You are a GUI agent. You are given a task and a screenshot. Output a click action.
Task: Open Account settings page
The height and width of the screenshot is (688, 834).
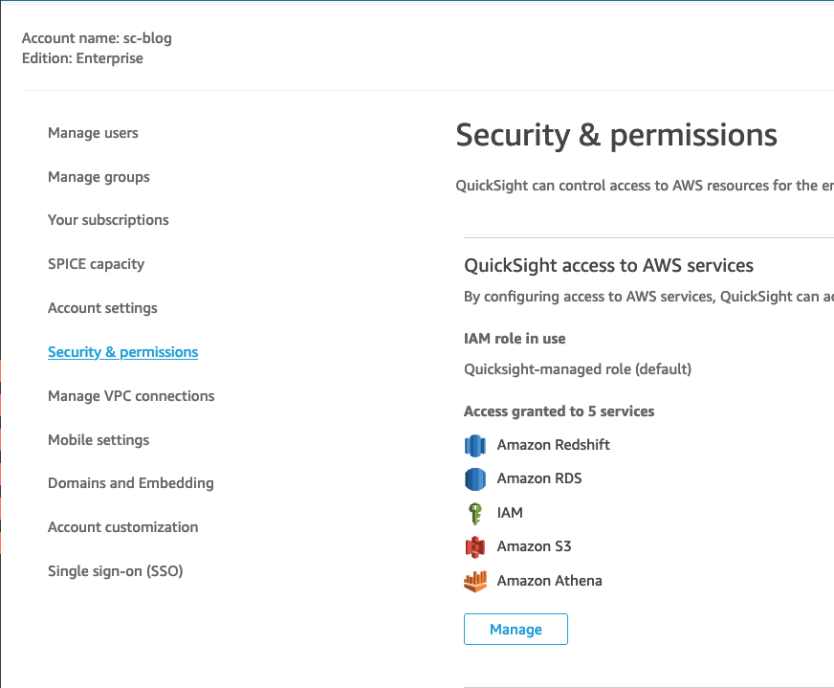pos(102,307)
